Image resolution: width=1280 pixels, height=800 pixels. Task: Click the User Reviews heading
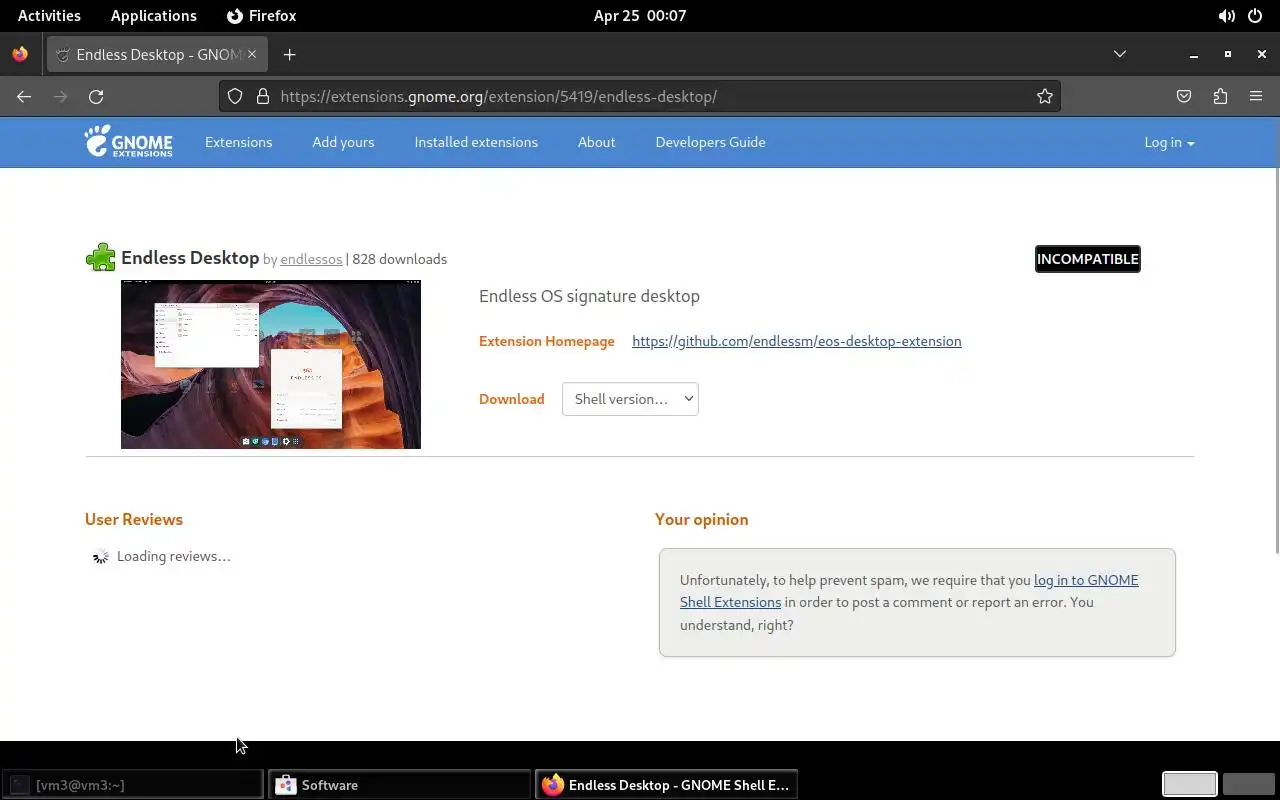tap(134, 519)
